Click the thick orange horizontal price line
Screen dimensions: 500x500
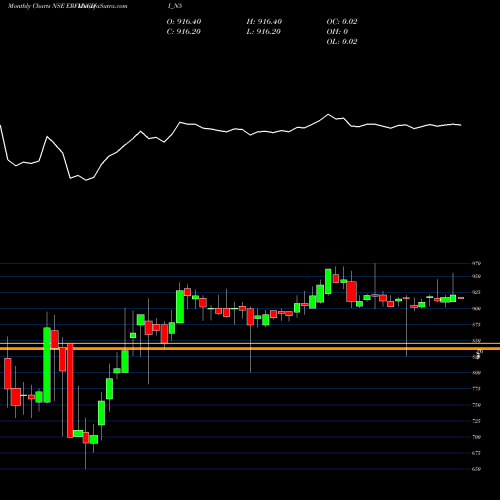point(250,348)
